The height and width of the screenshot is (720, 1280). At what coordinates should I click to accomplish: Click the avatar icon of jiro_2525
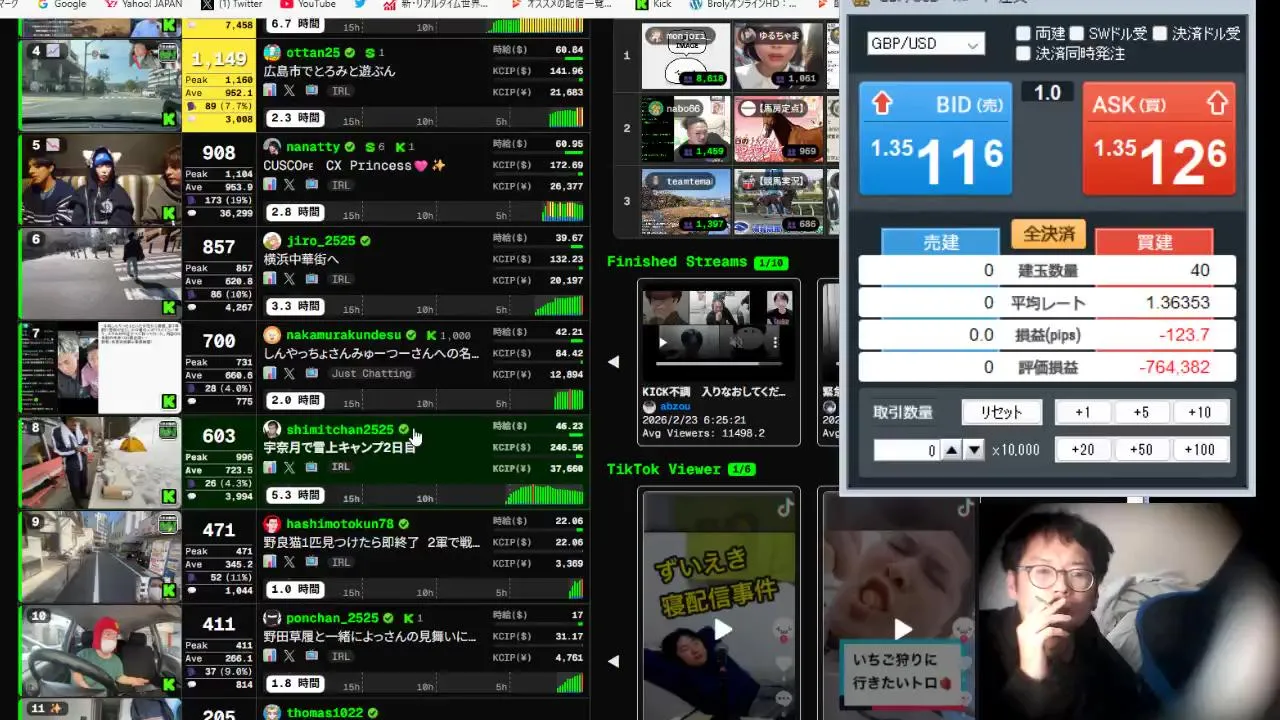coord(272,241)
